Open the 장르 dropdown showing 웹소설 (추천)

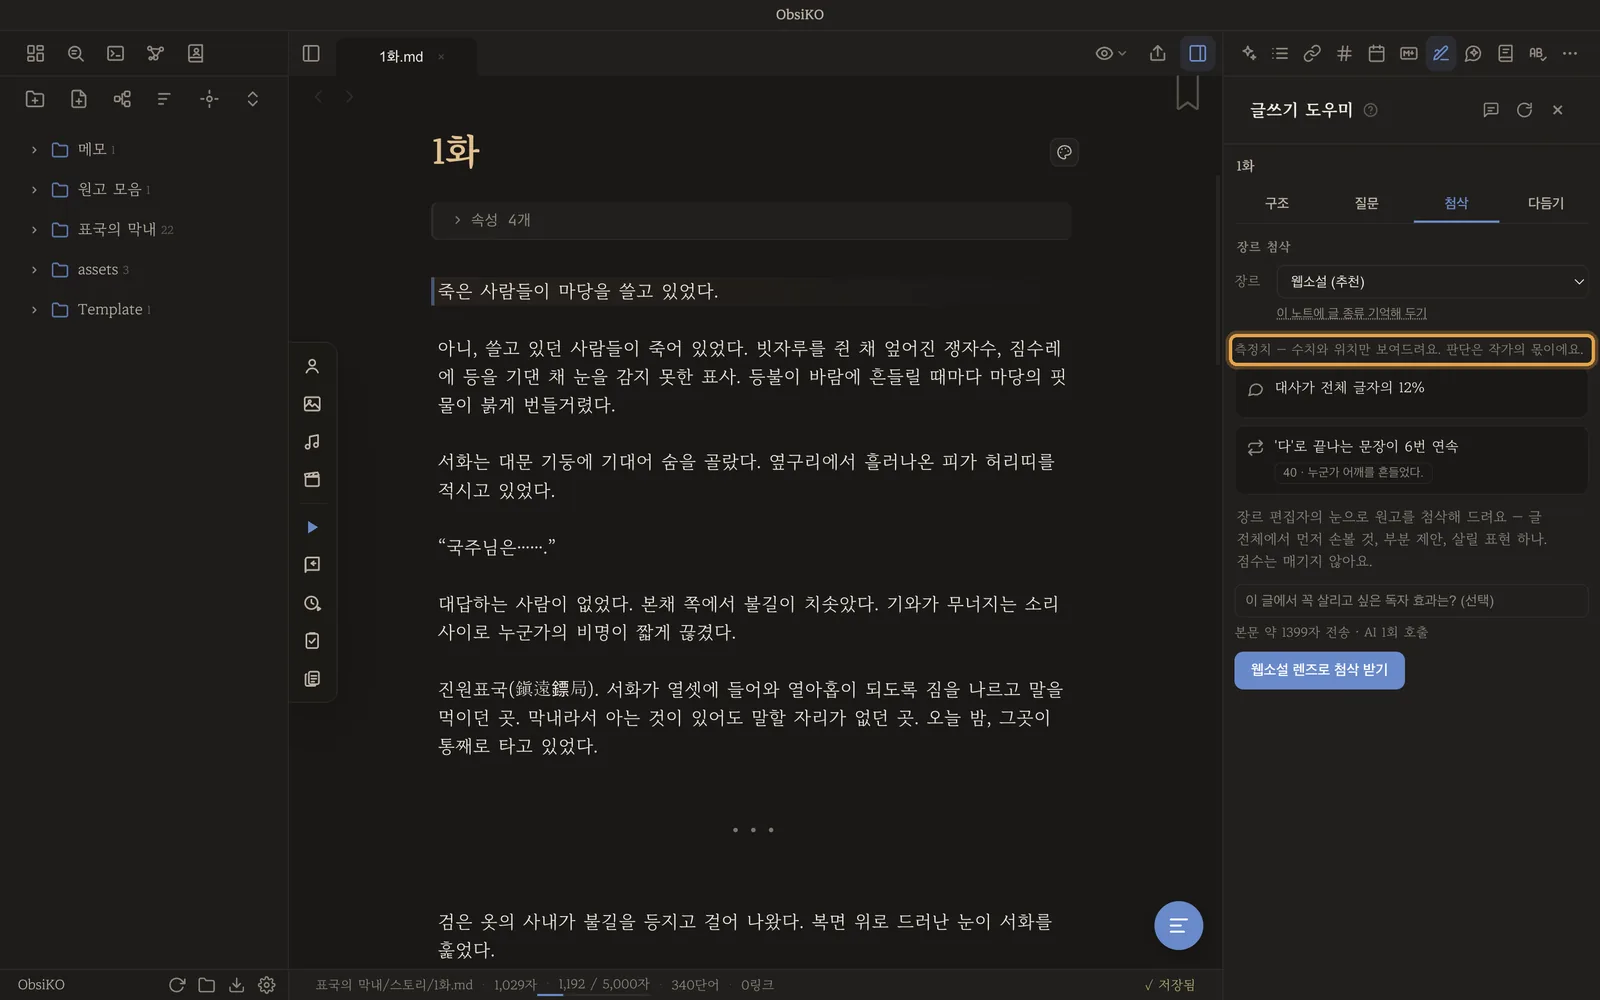coord(1432,282)
